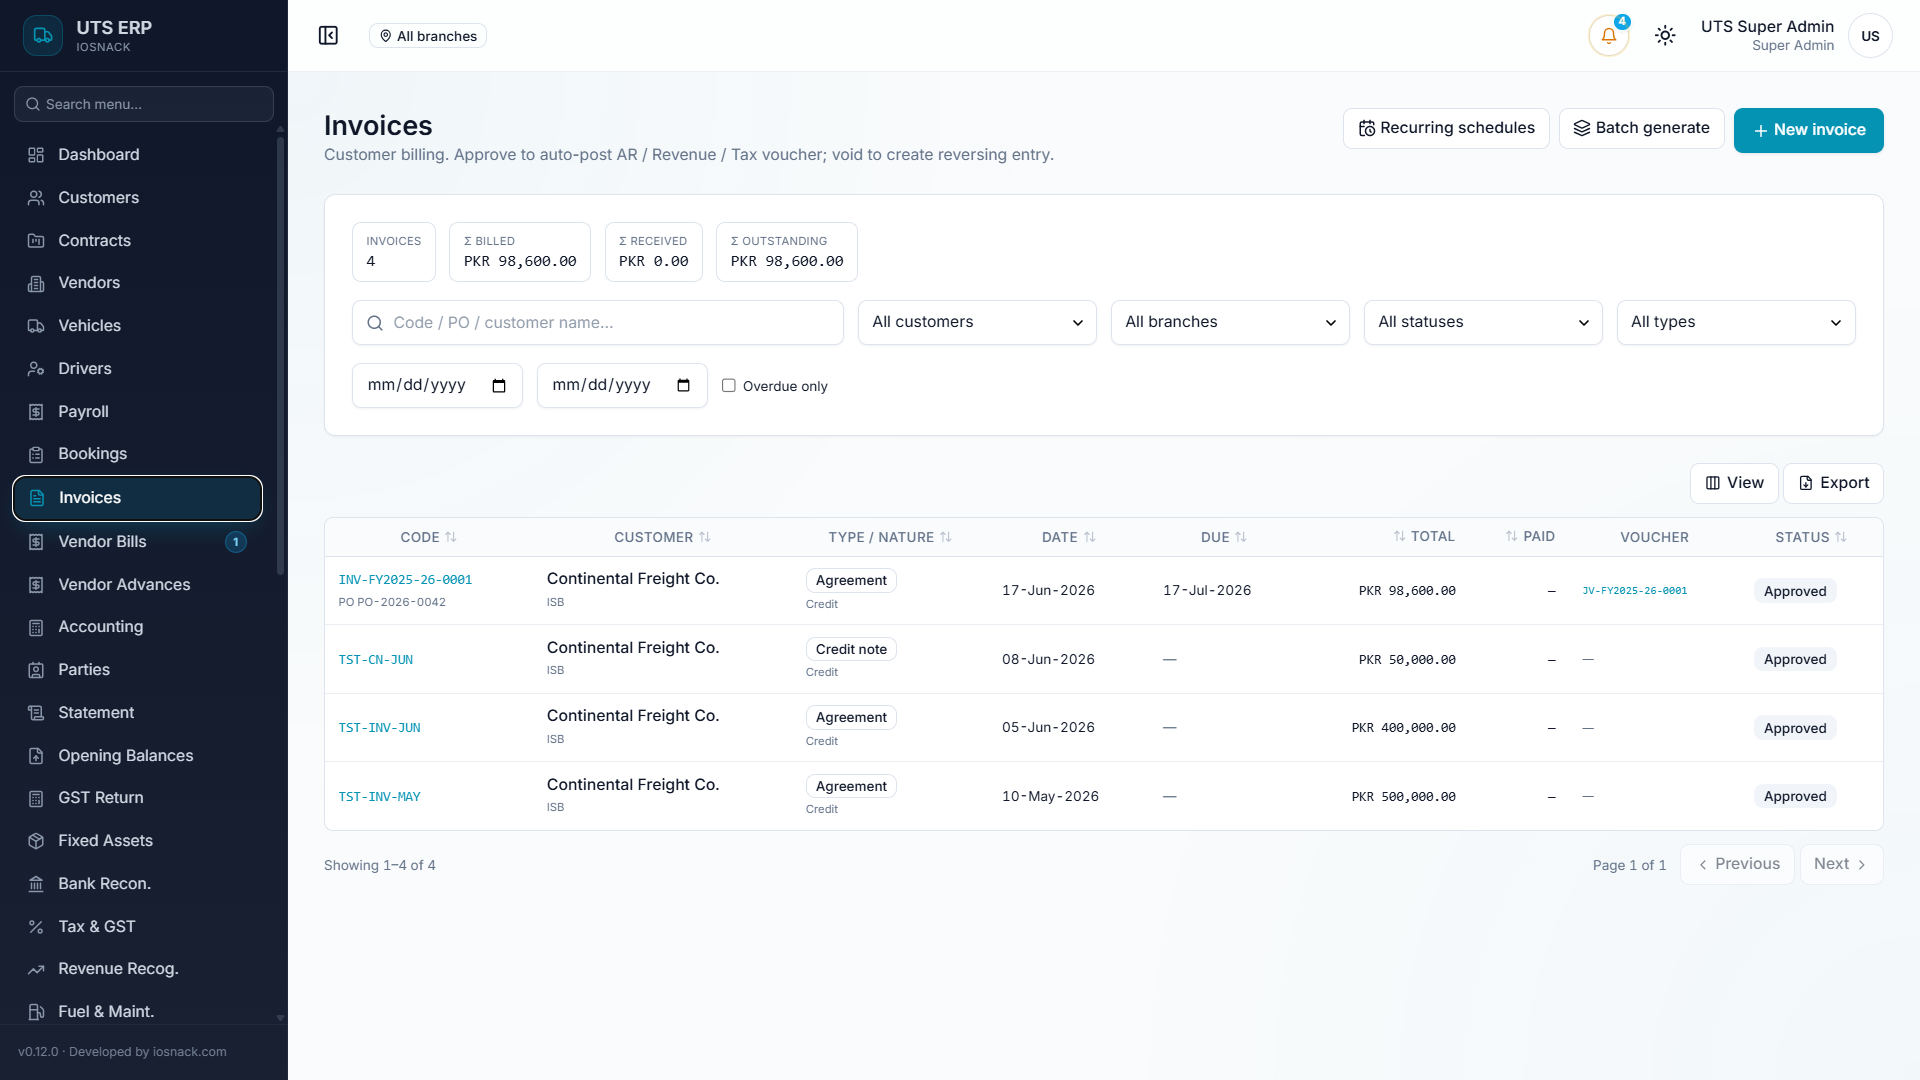
Task: Open the View columns menu
Action: pos(1734,483)
